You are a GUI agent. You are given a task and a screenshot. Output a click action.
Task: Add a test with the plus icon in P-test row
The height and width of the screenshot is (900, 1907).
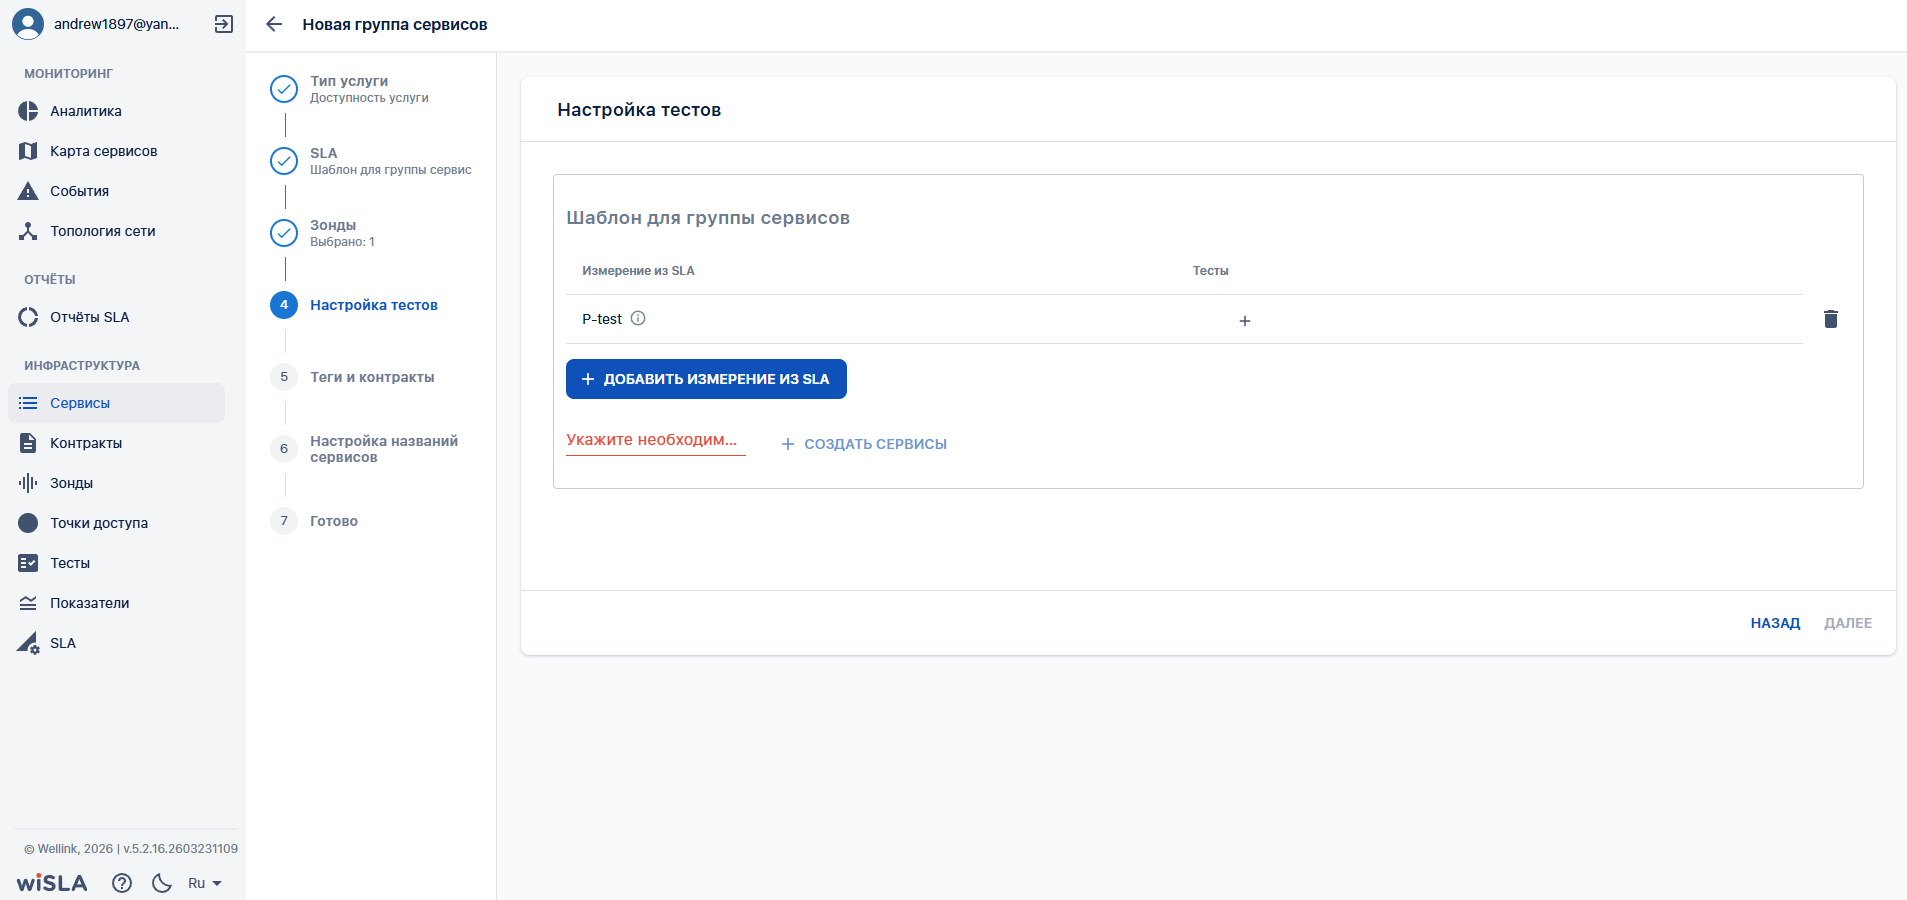[x=1245, y=321]
